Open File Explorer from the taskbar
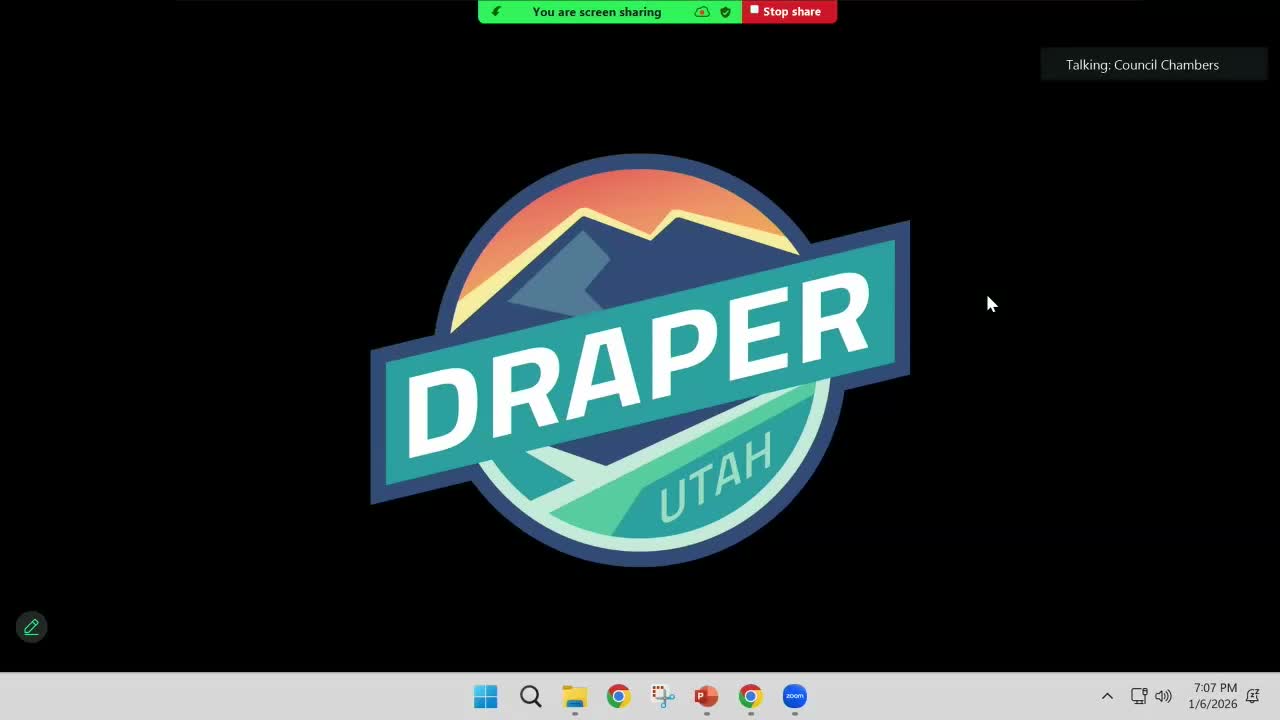The width and height of the screenshot is (1280, 720). 574,697
